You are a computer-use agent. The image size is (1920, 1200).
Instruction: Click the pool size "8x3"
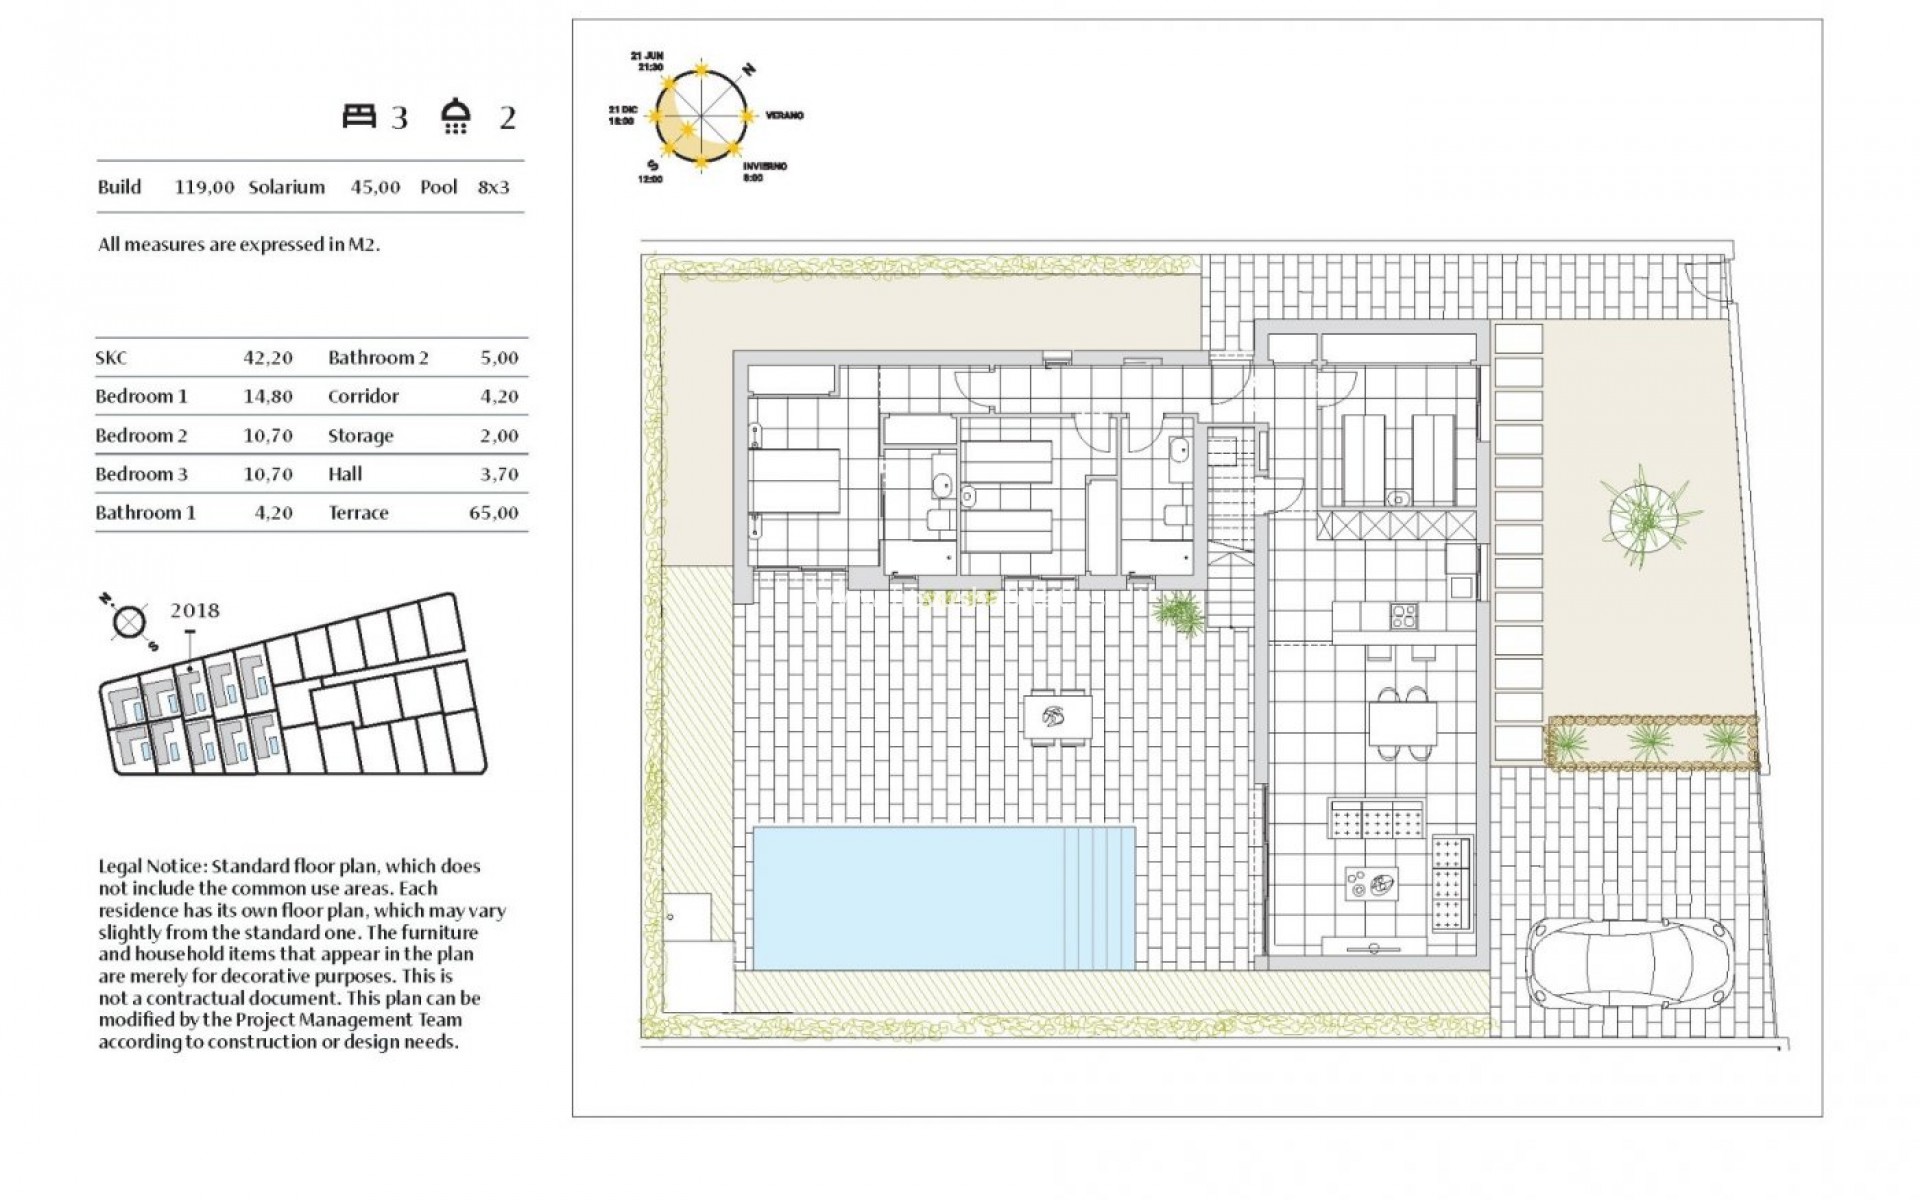point(493,187)
